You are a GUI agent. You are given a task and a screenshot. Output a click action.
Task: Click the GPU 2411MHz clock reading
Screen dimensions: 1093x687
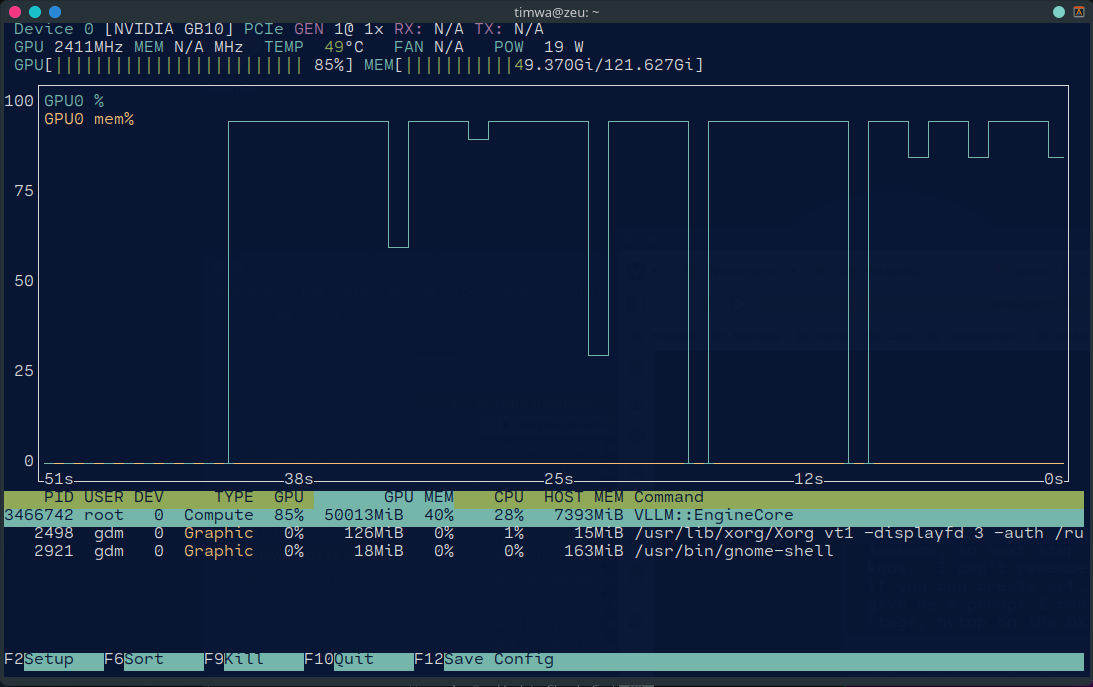click(68, 47)
